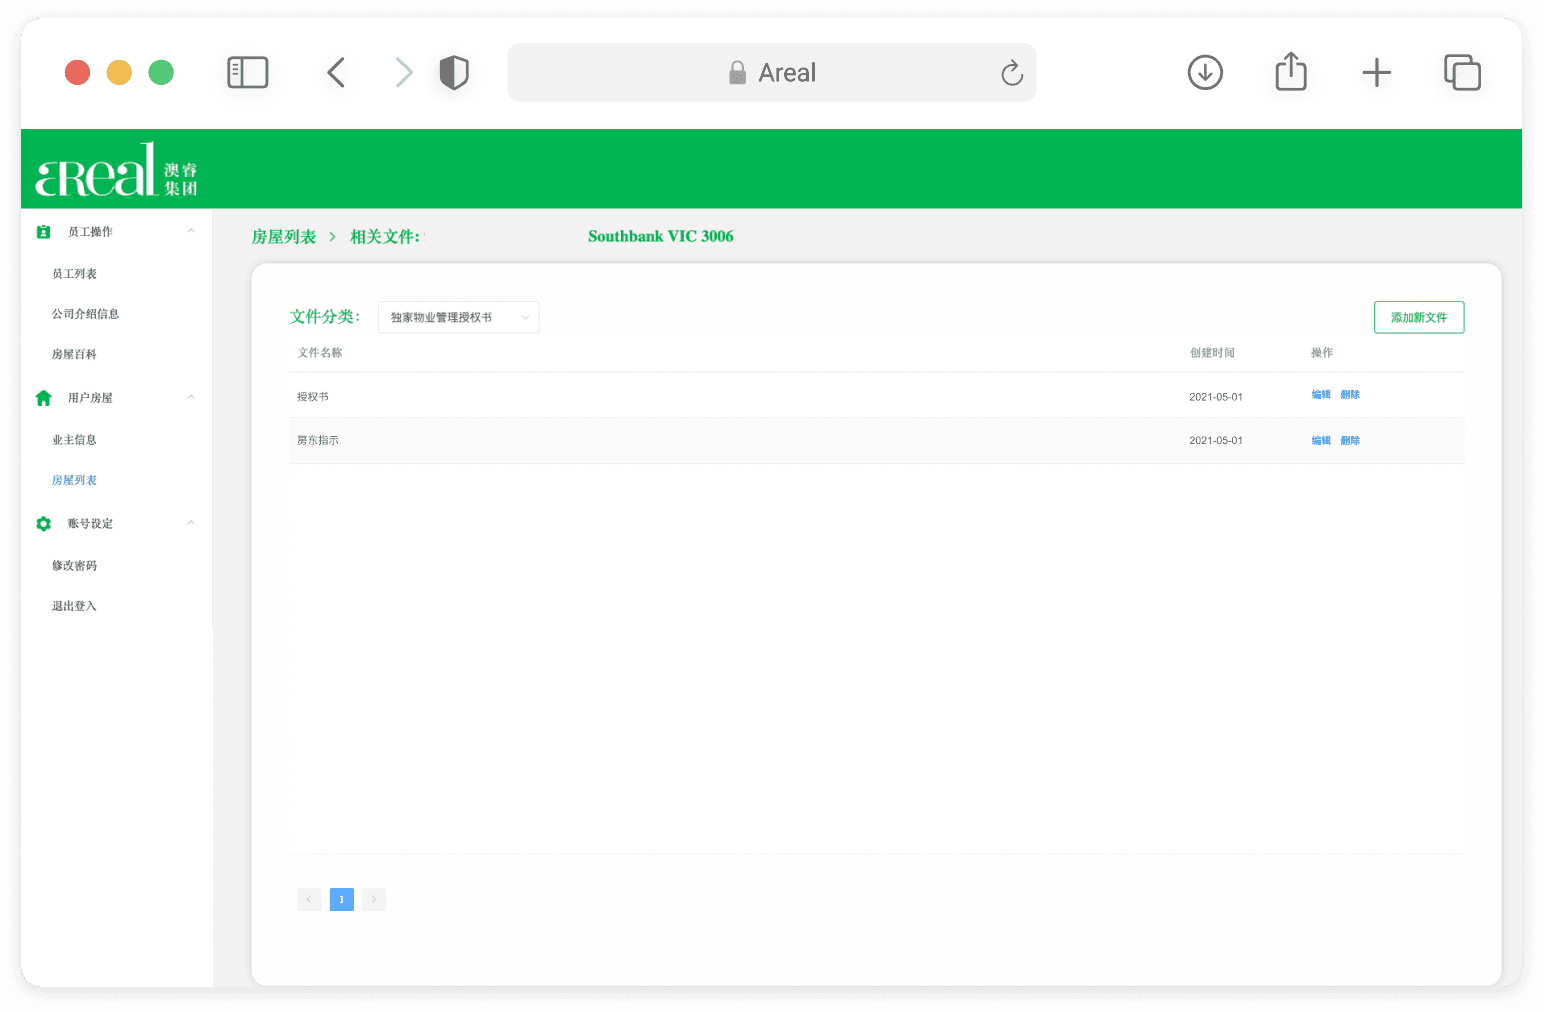Click the Southbank VIC 3006 address text
This screenshot has height=1012, width=1544.
[x=661, y=237]
